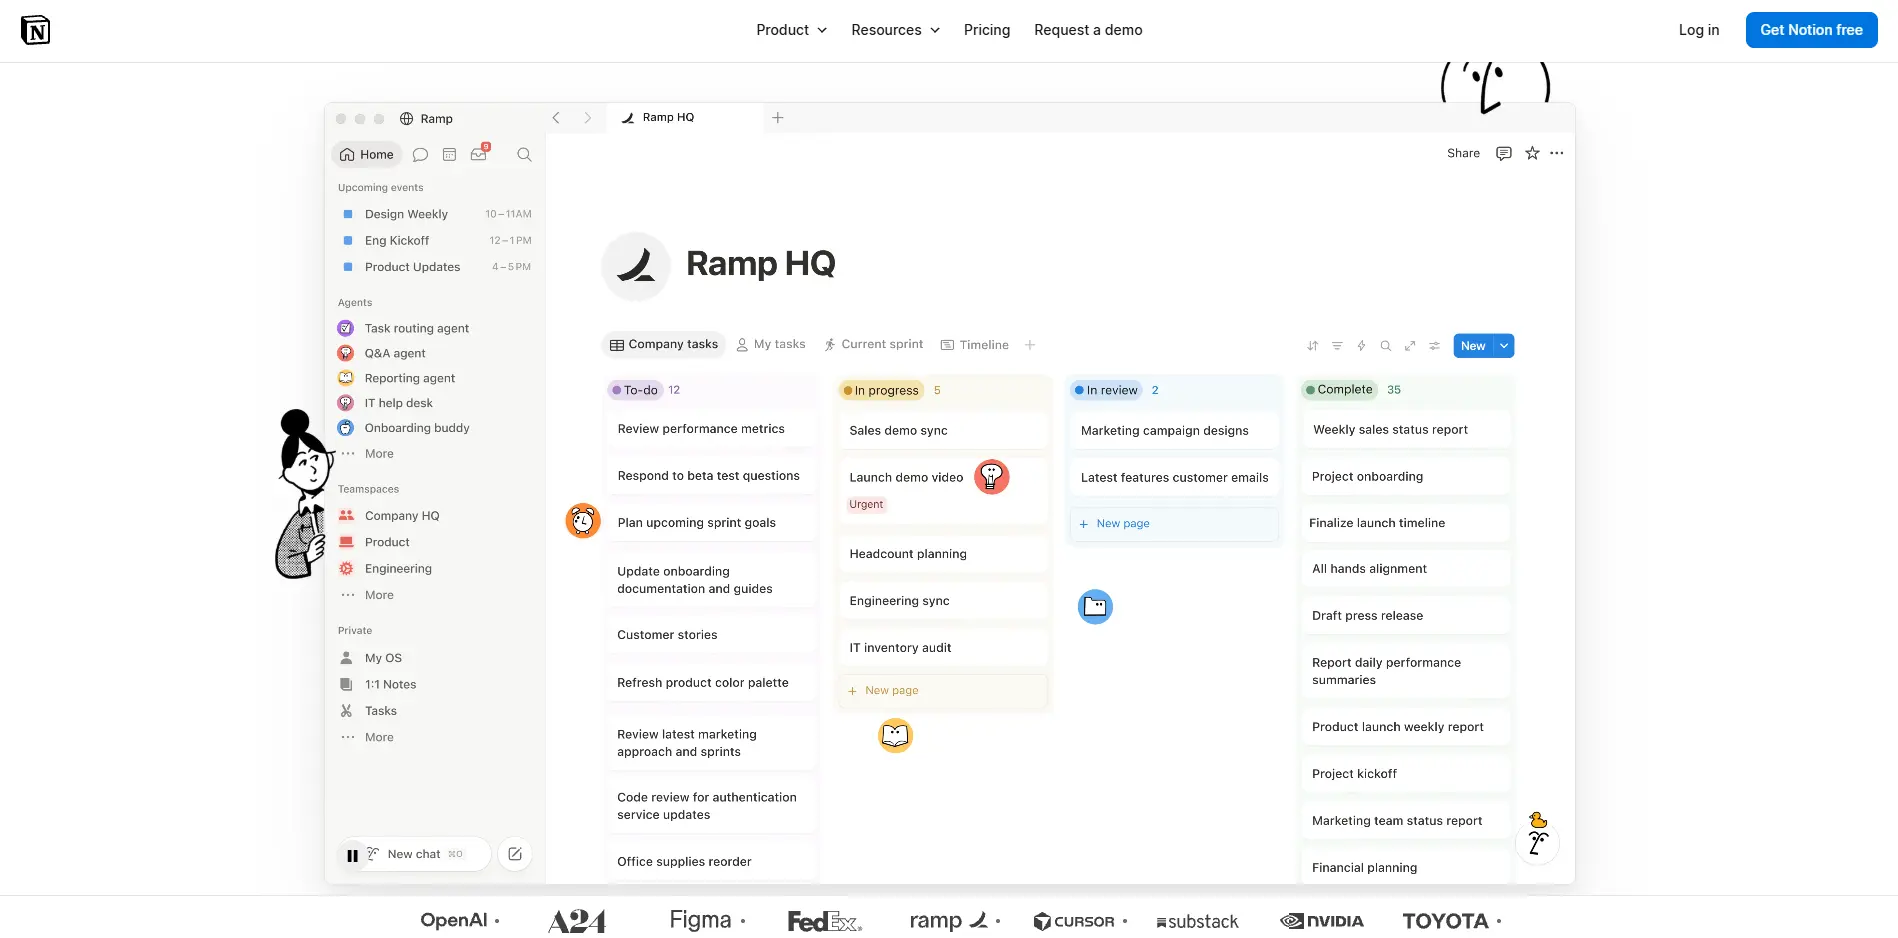Go forward with the right arrow icon
The image size is (1898, 938).
(x=588, y=118)
